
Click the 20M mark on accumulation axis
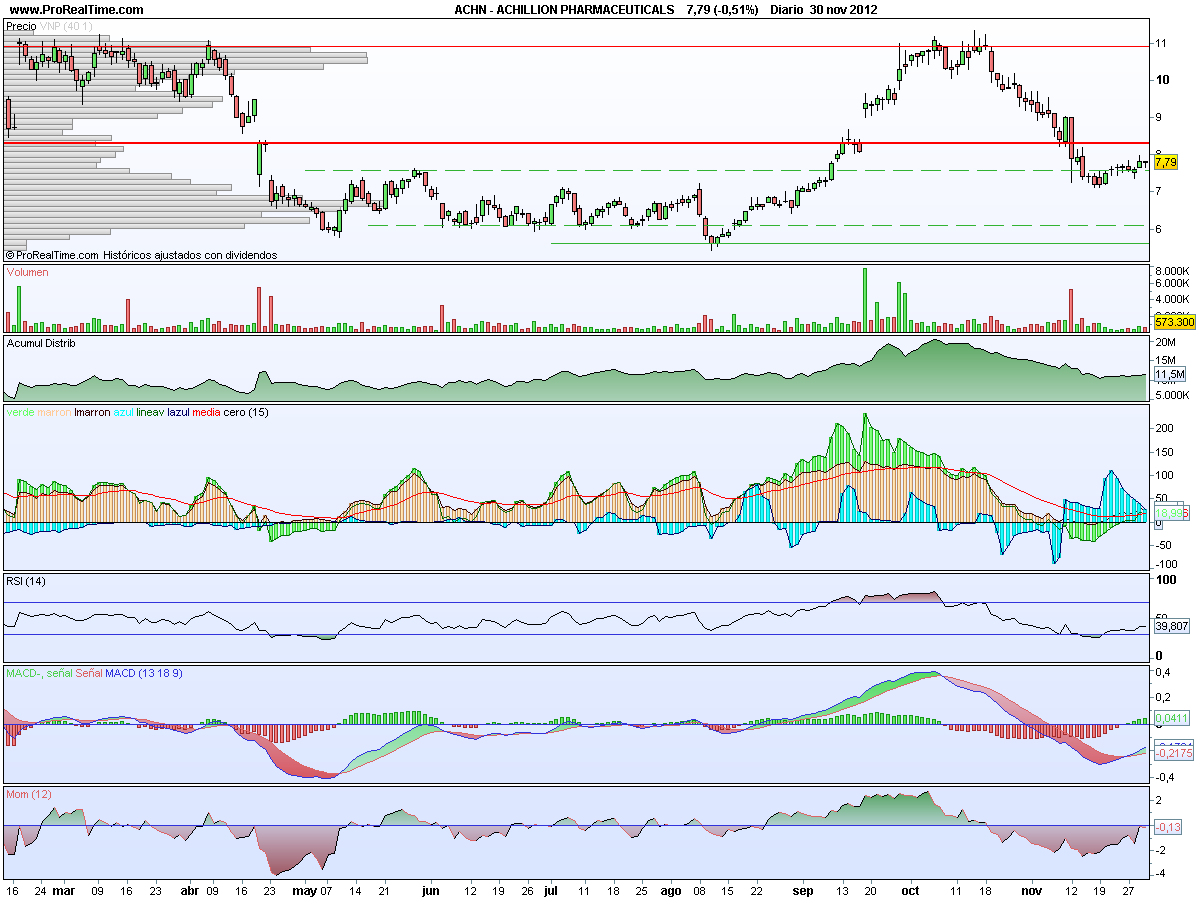click(1165, 342)
